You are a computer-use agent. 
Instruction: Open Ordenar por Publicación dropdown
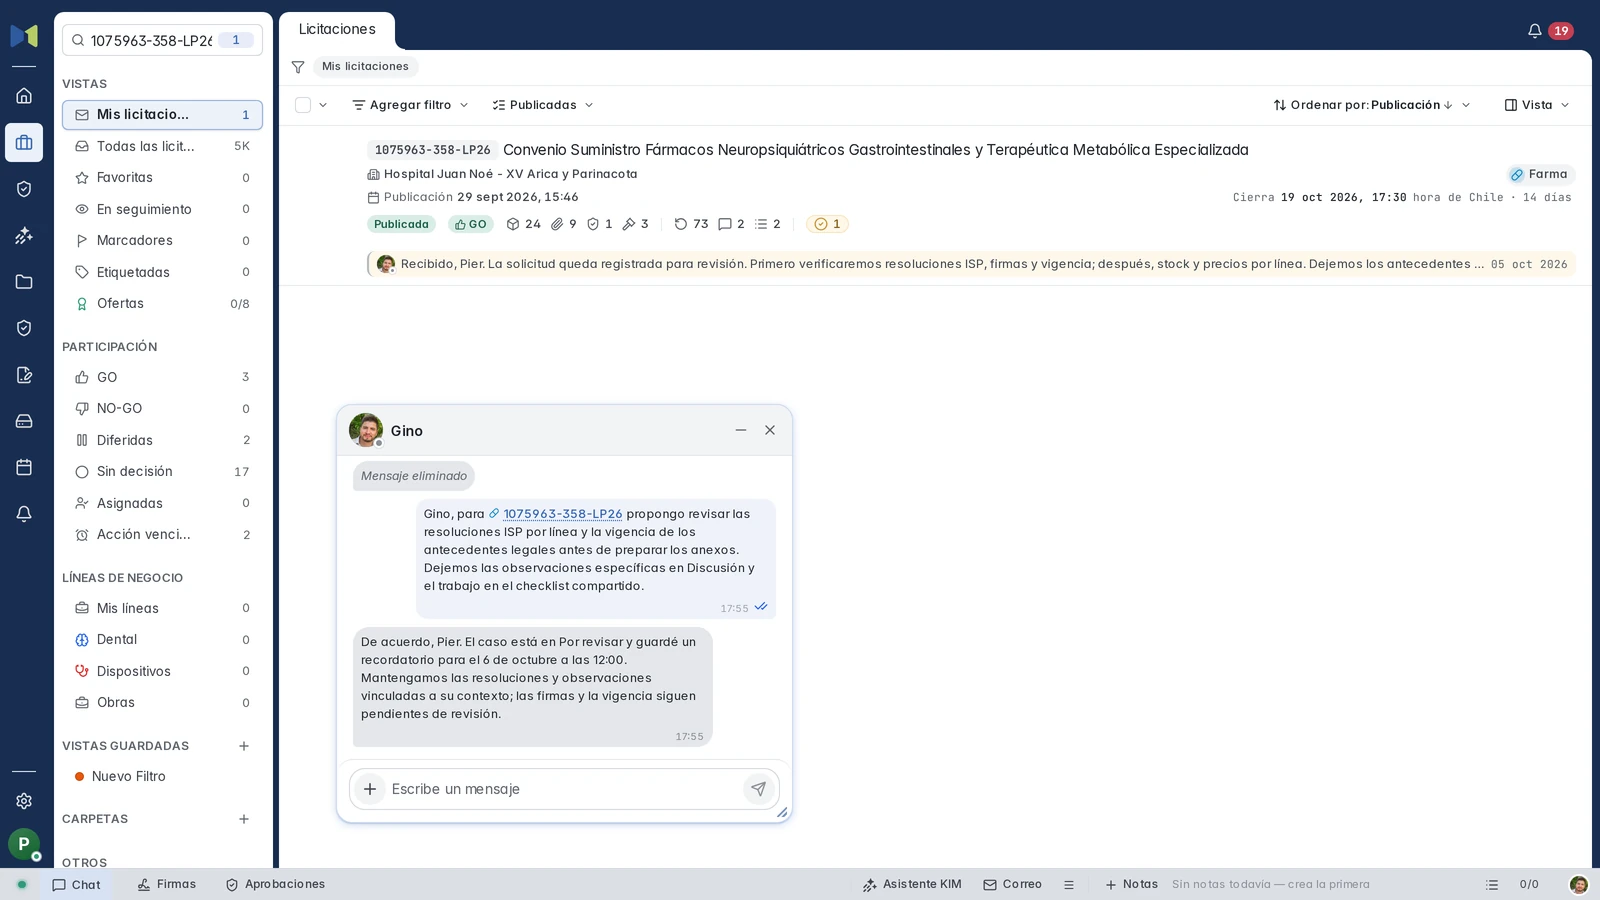pos(1372,105)
